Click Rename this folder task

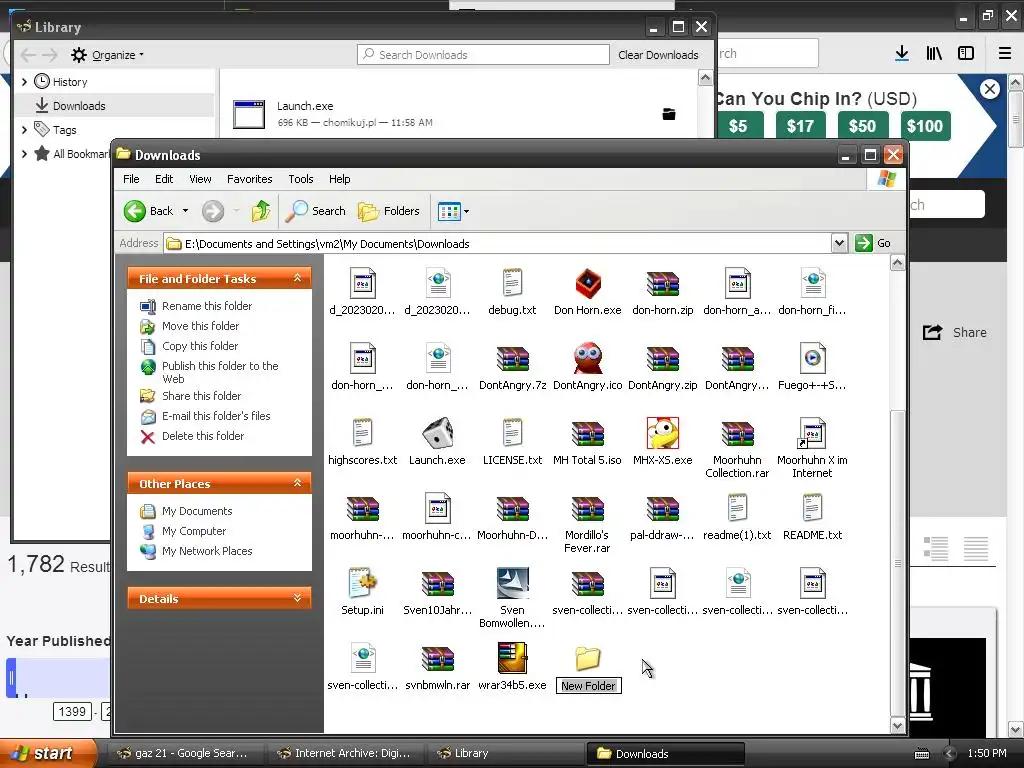(x=206, y=306)
